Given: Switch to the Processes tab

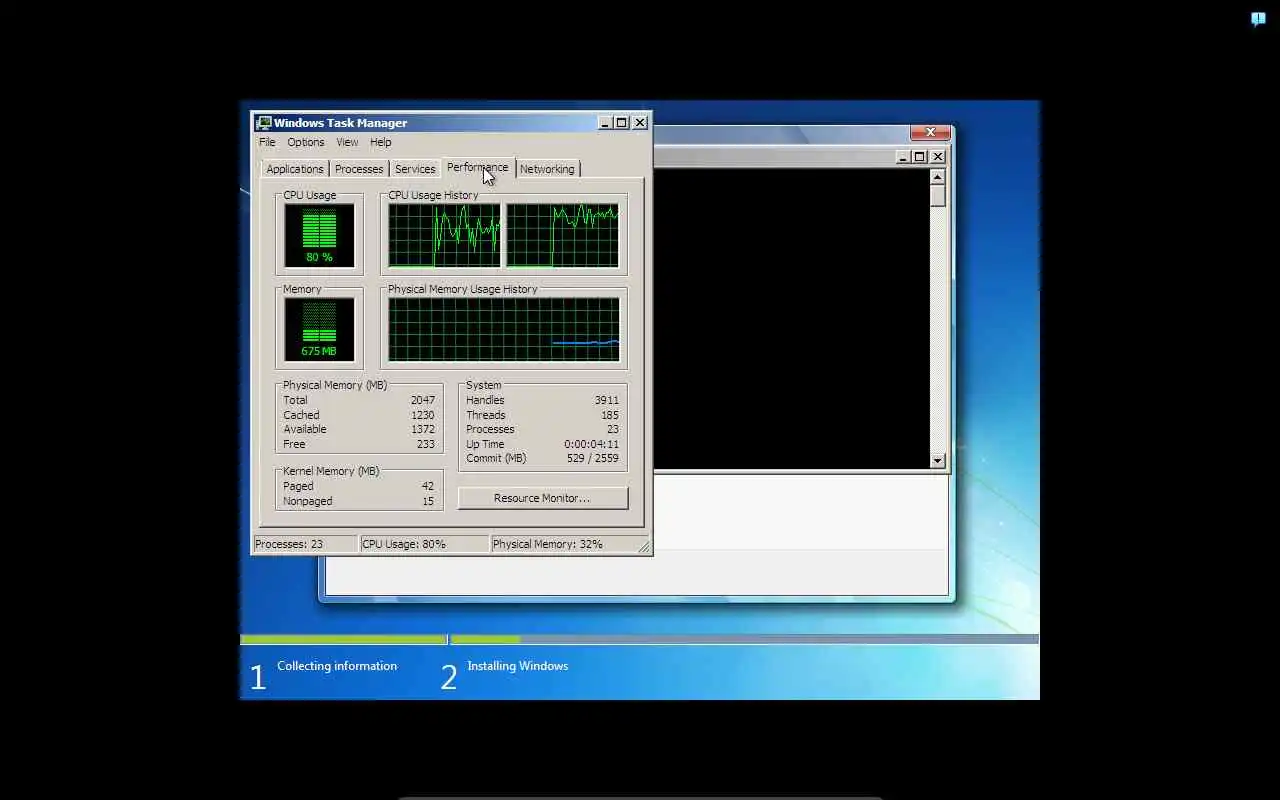Looking at the screenshot, I should point(359,169).
